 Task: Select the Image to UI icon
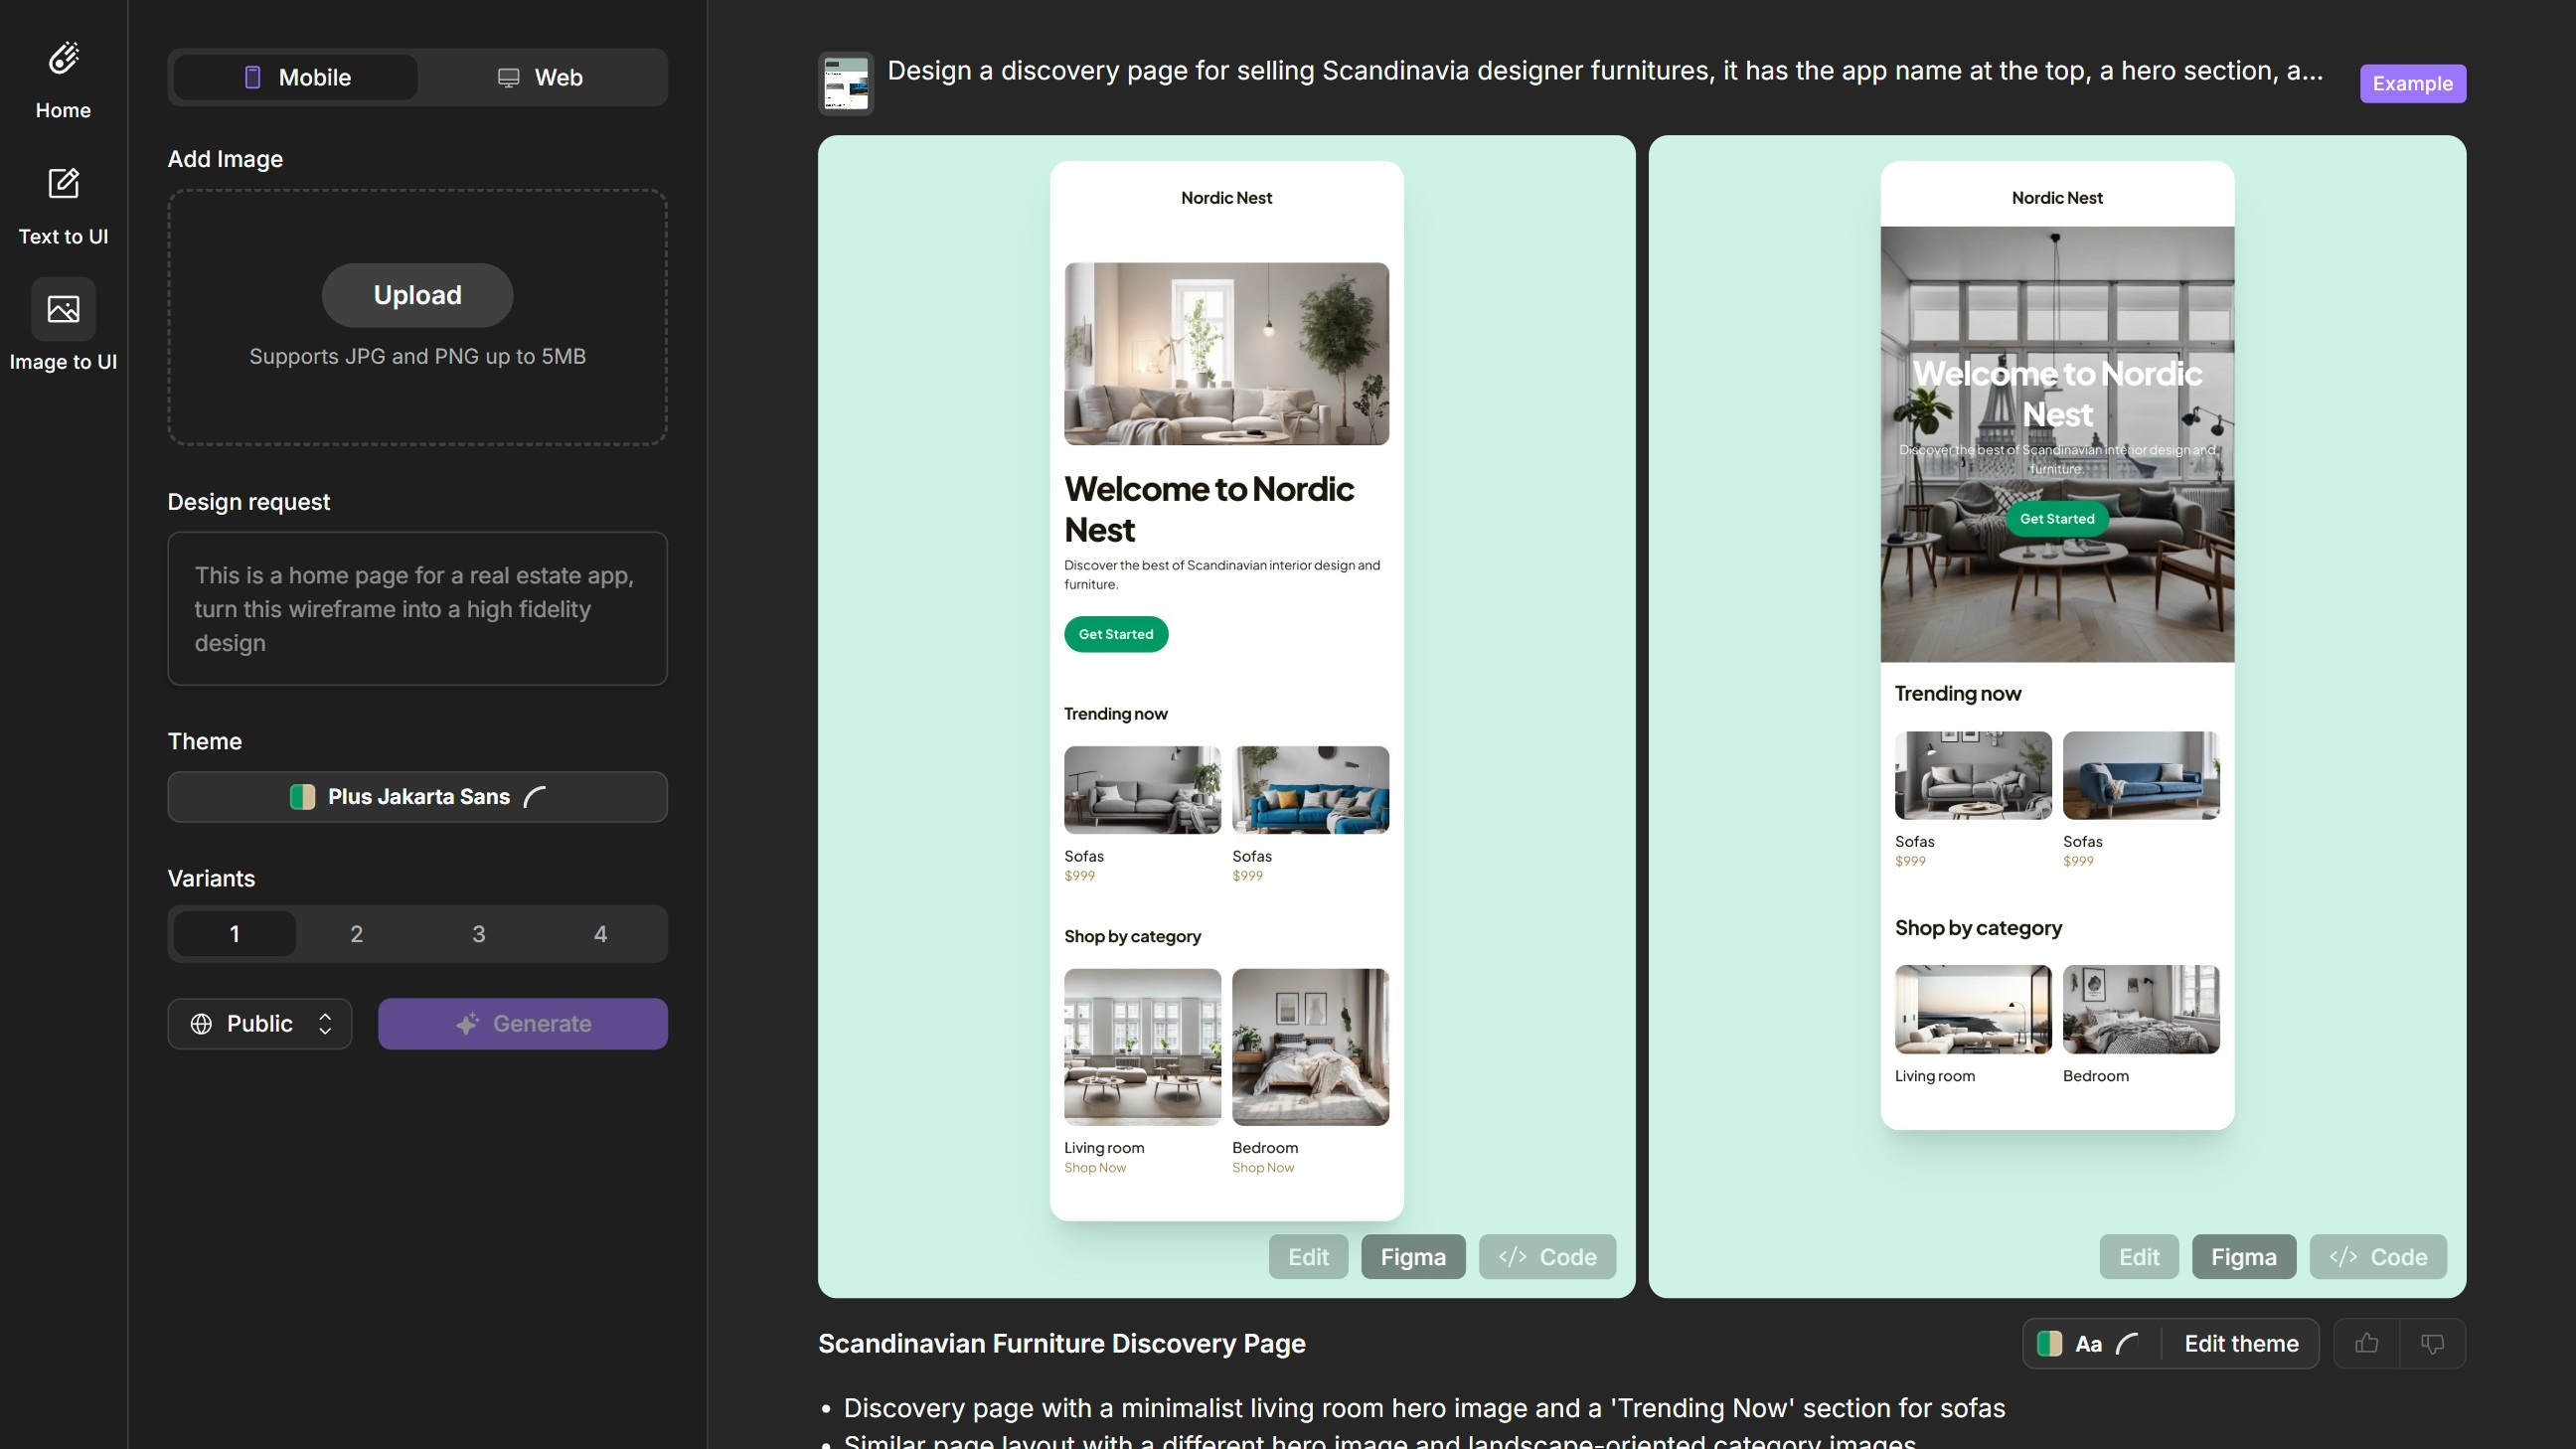pyautogui.click(x=63, y=309)
